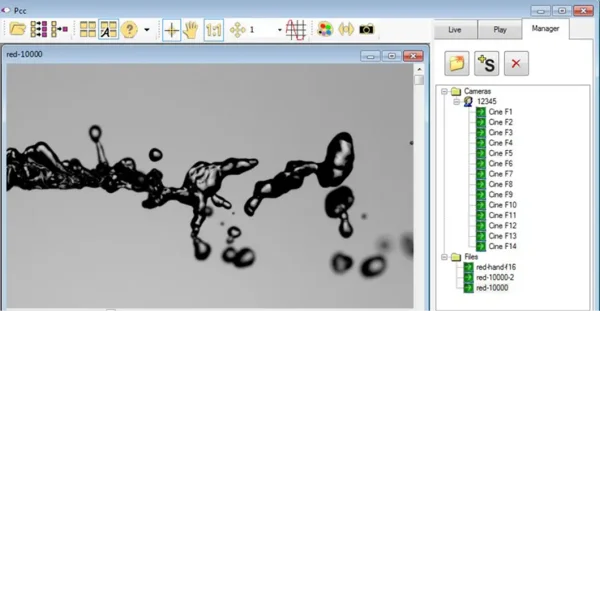Click the image window vertical scrollbar

419,180
